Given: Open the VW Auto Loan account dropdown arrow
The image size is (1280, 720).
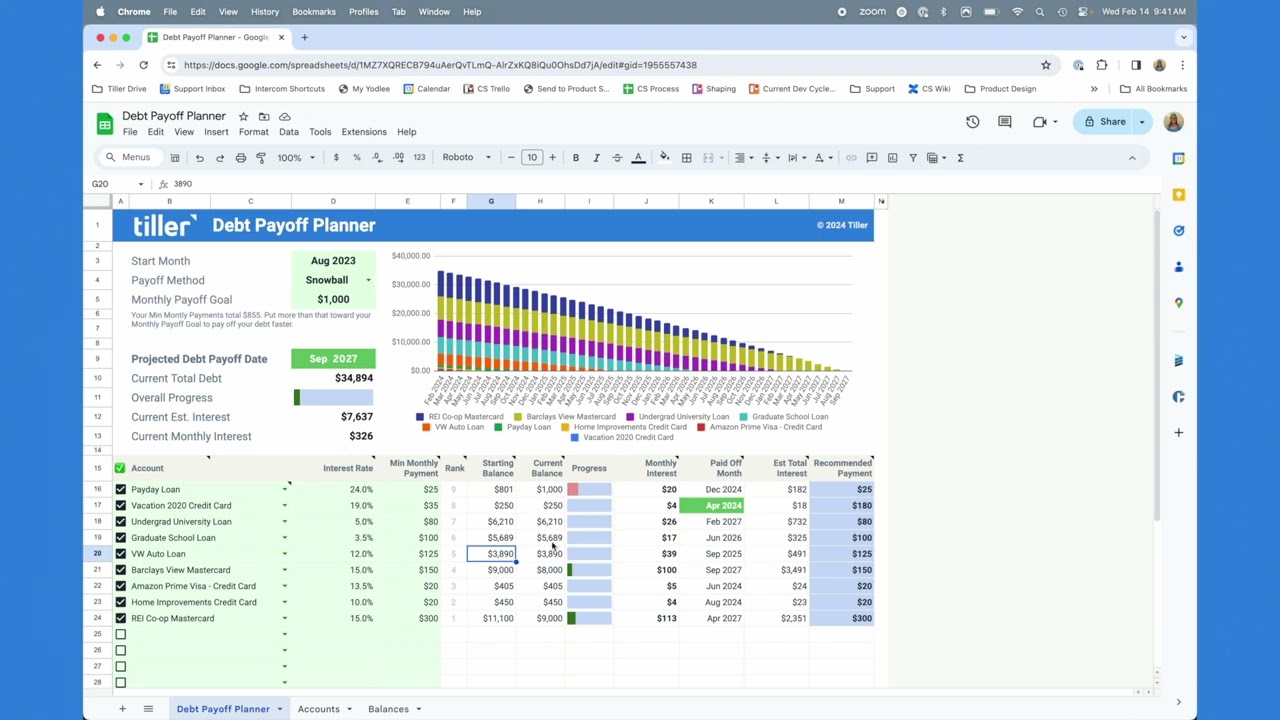Looking at the screenshot, I should point(284,554).
